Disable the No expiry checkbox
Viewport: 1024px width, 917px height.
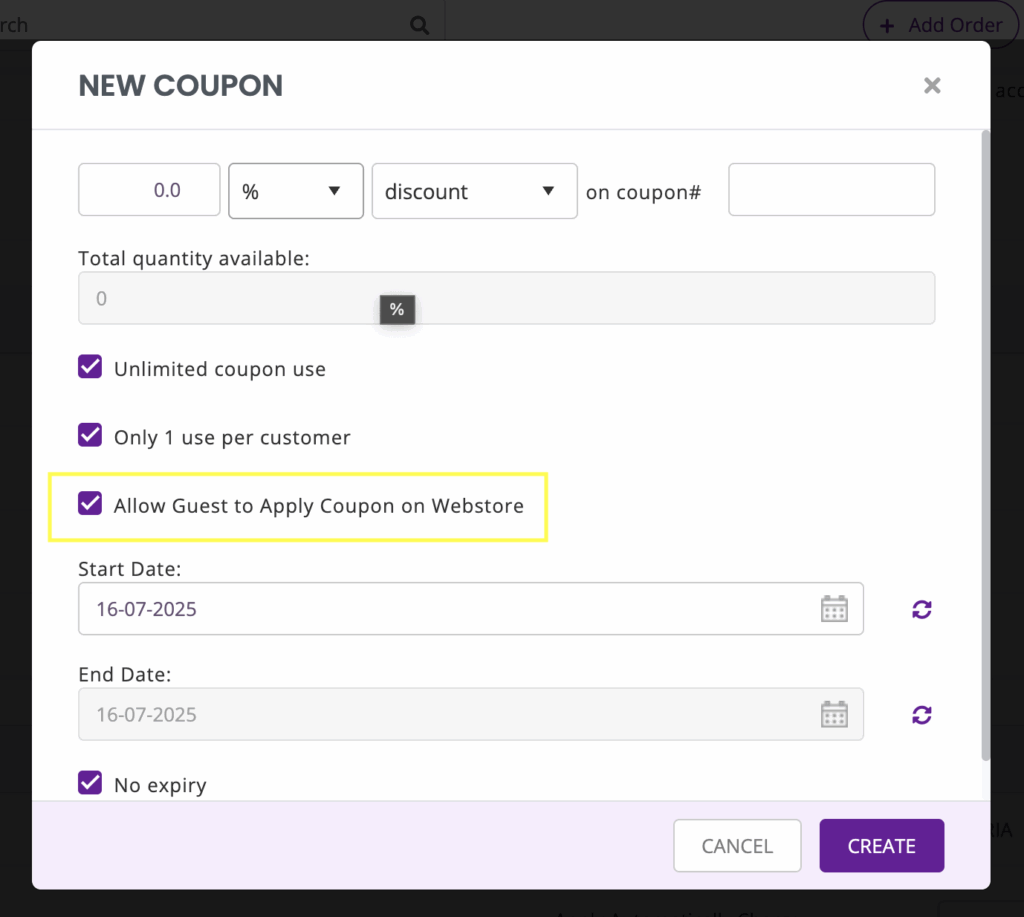coord(90,782)
